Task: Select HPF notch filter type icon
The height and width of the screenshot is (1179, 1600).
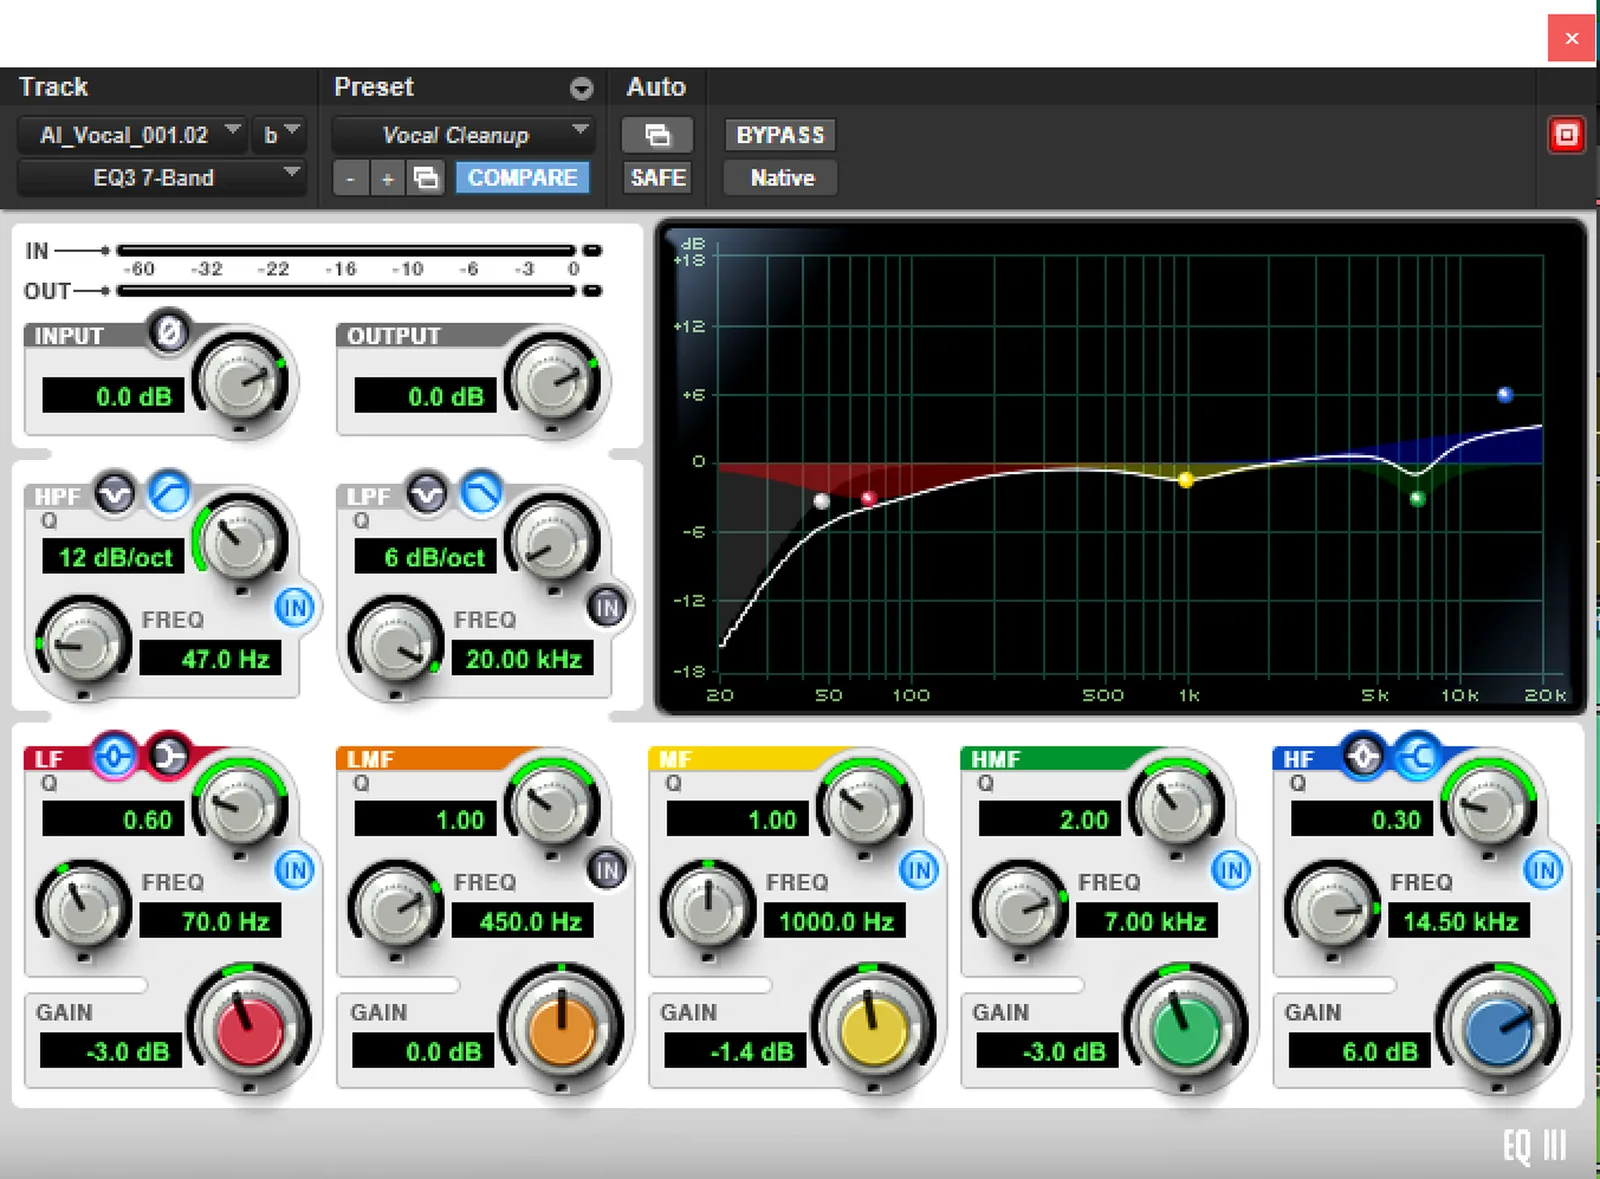Action: (x=115, y=493)
